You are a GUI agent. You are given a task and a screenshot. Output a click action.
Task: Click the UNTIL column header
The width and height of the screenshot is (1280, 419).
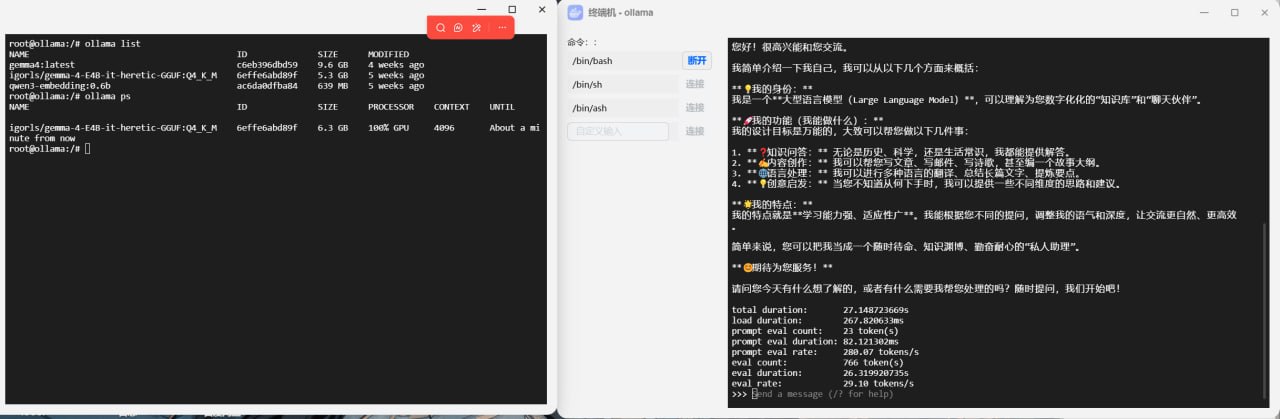[x=502, y=106]
